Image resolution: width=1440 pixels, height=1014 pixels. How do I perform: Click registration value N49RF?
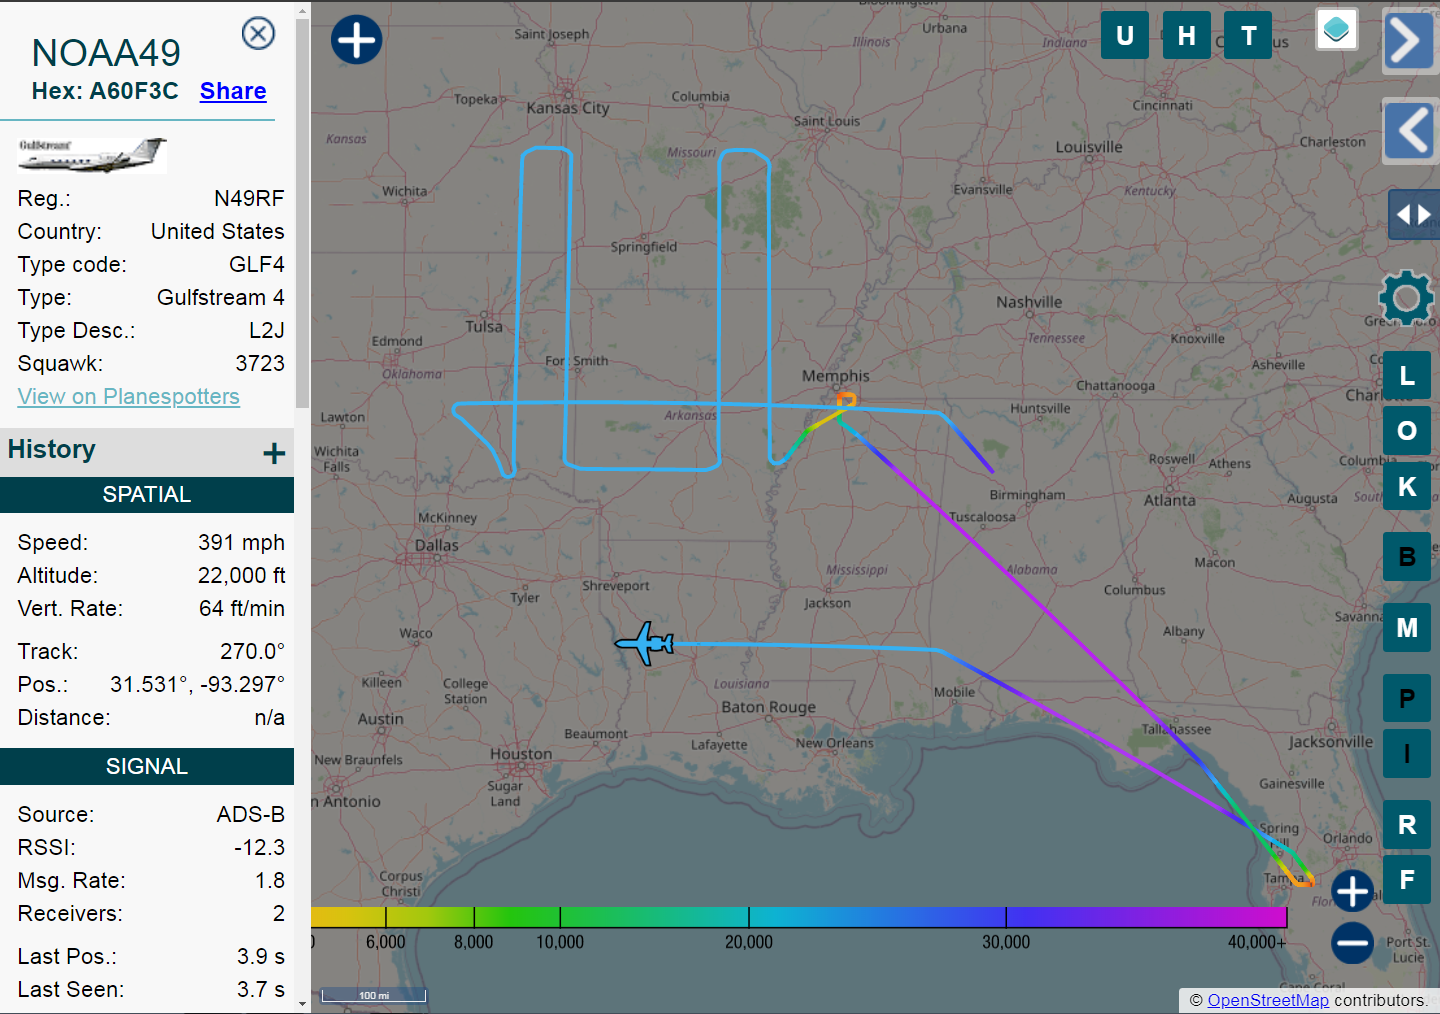point(249,199)
